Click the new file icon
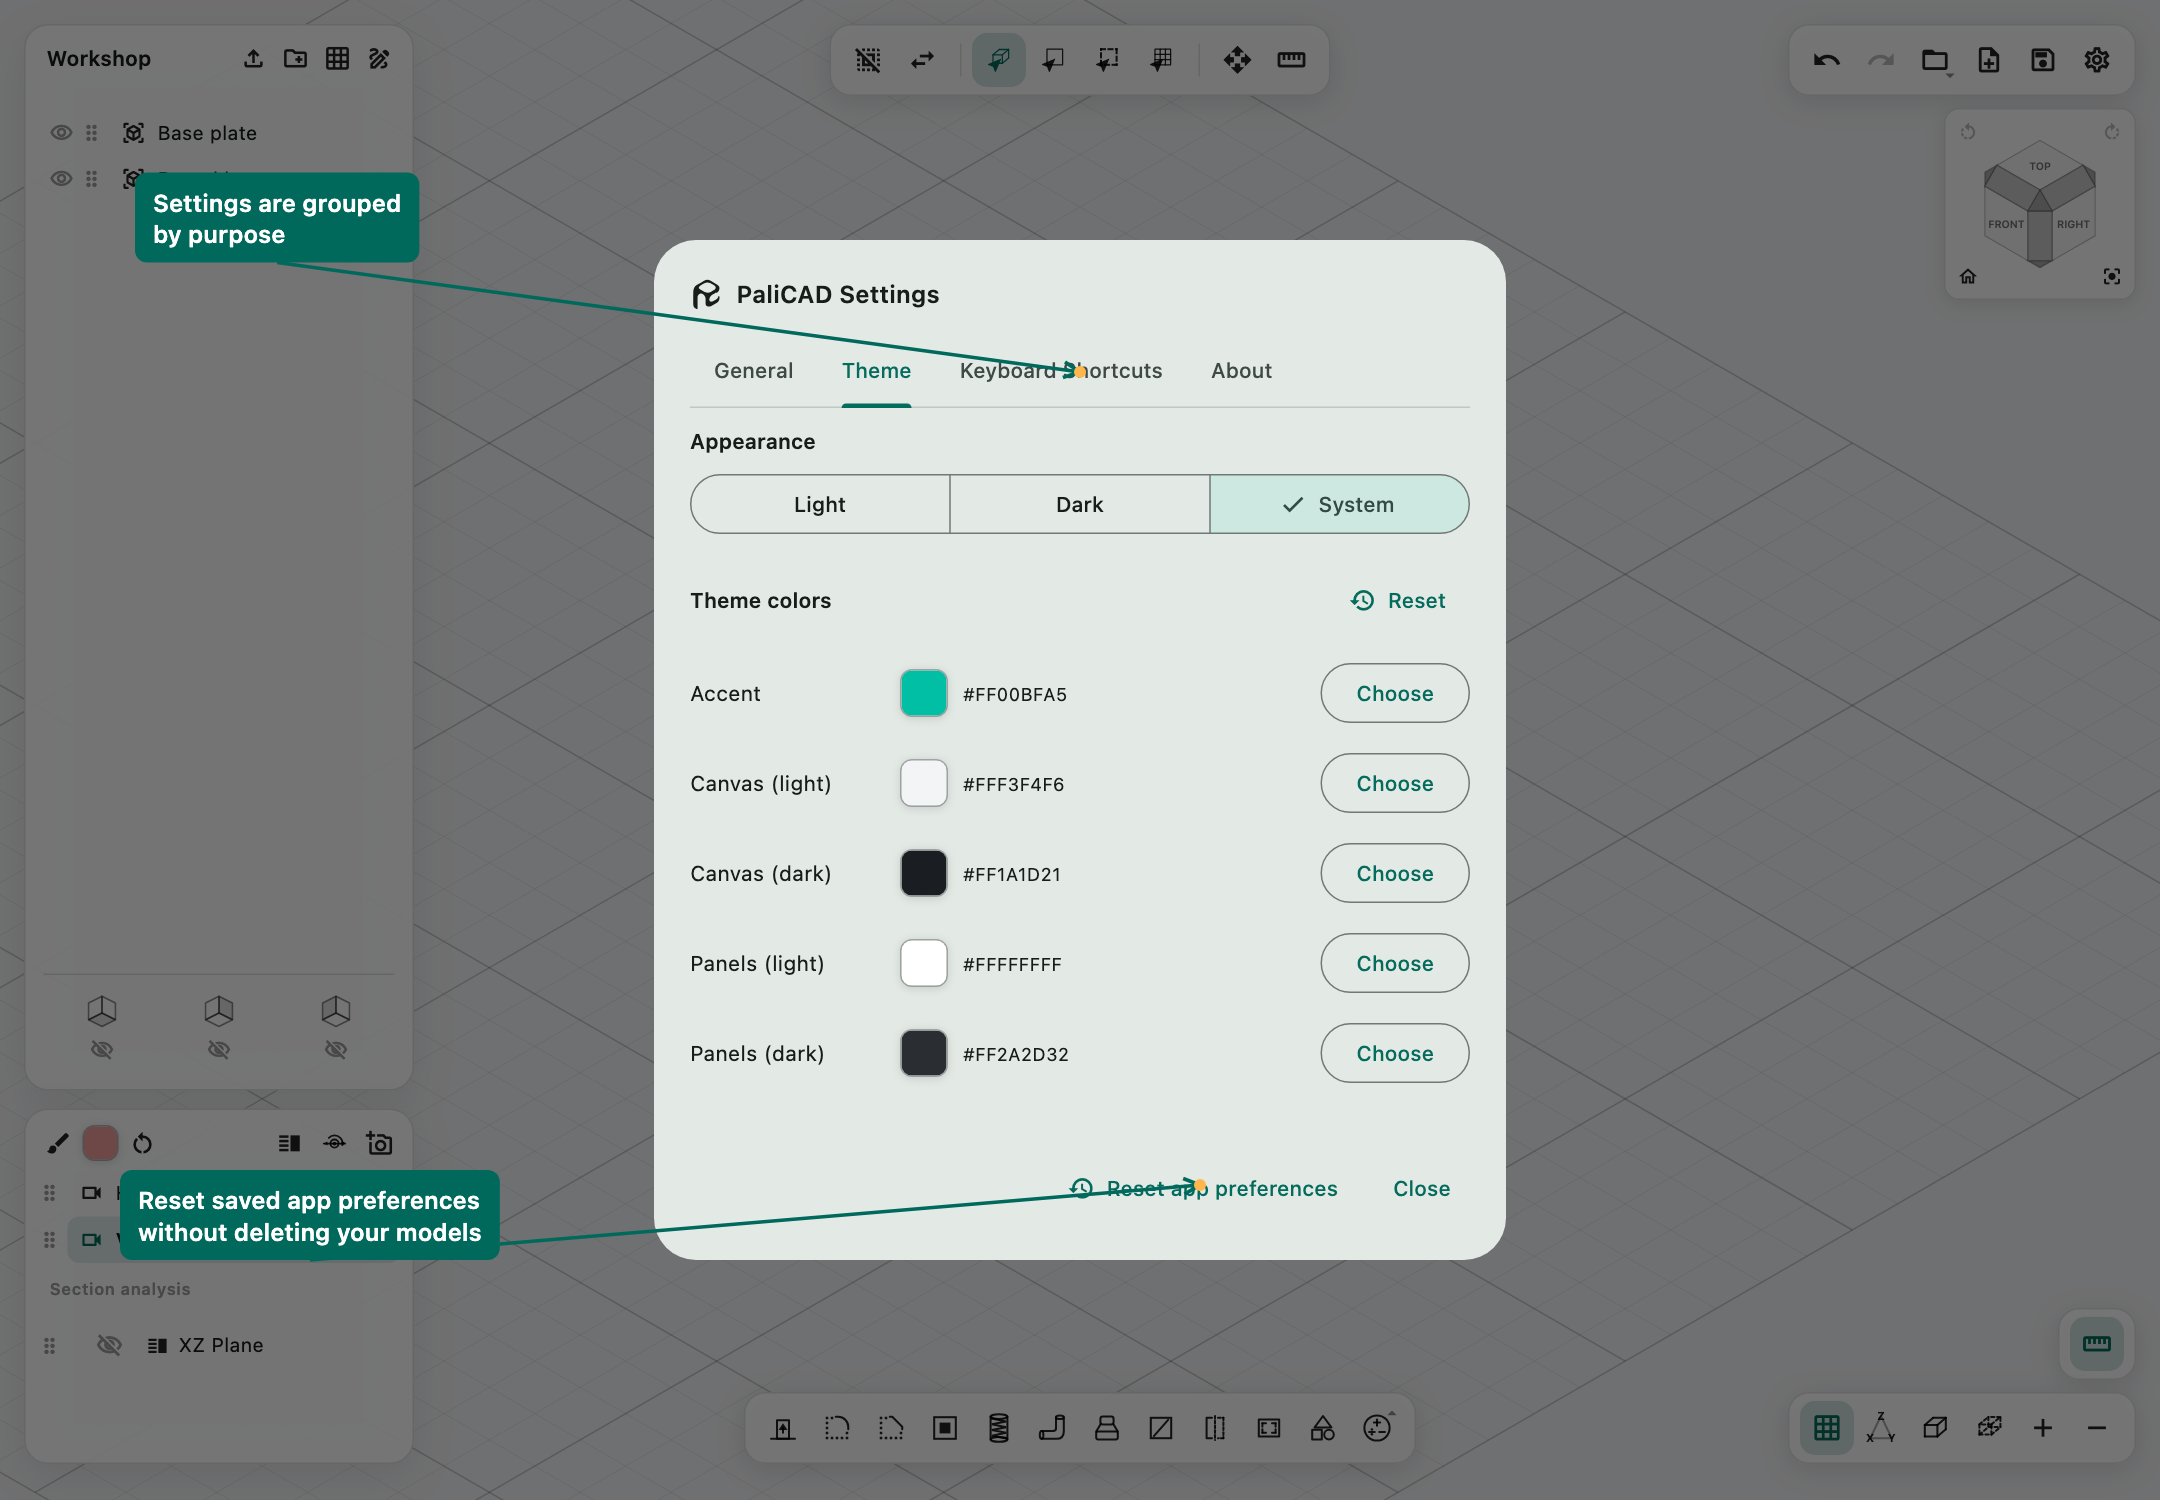Screen dimensions: 2160x1500 (1988, 60)
